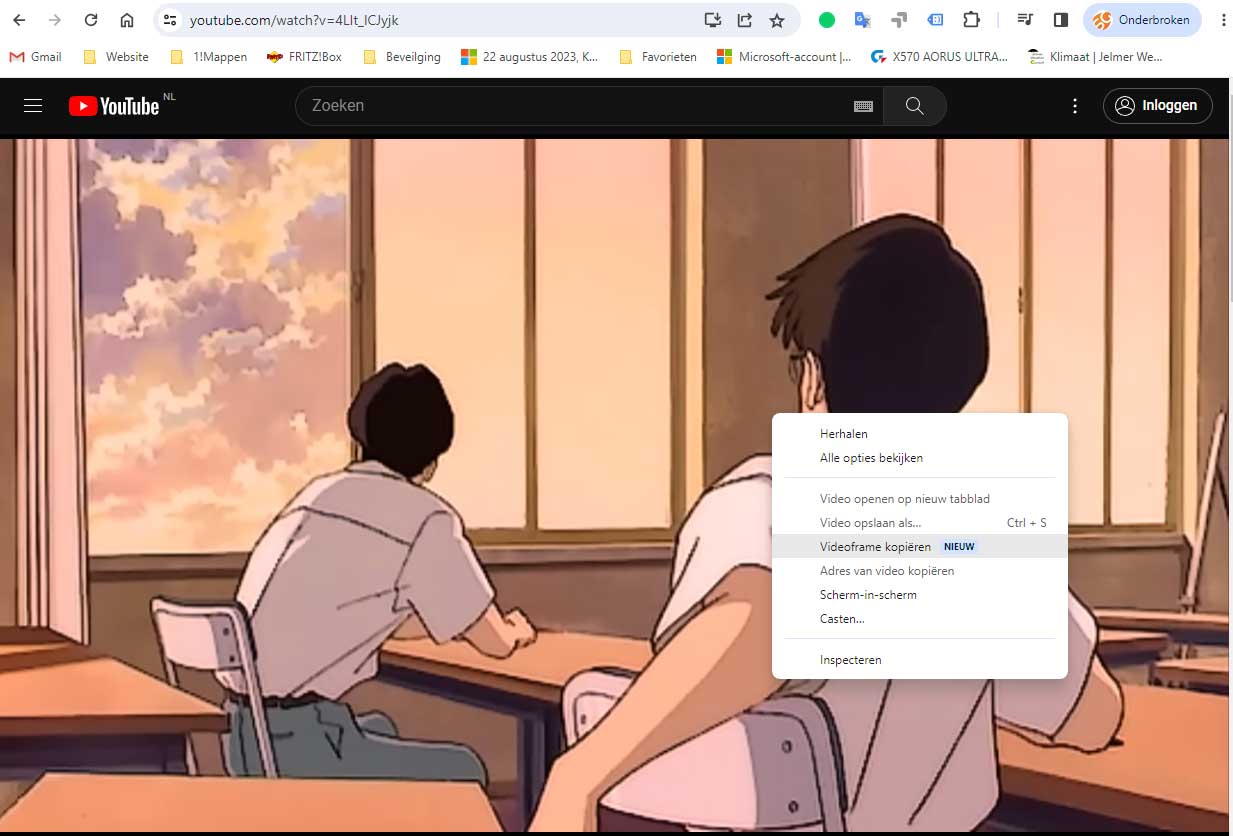
Task: Select Video opslaan als… menu entry
Action: click(x=920, y=523)
